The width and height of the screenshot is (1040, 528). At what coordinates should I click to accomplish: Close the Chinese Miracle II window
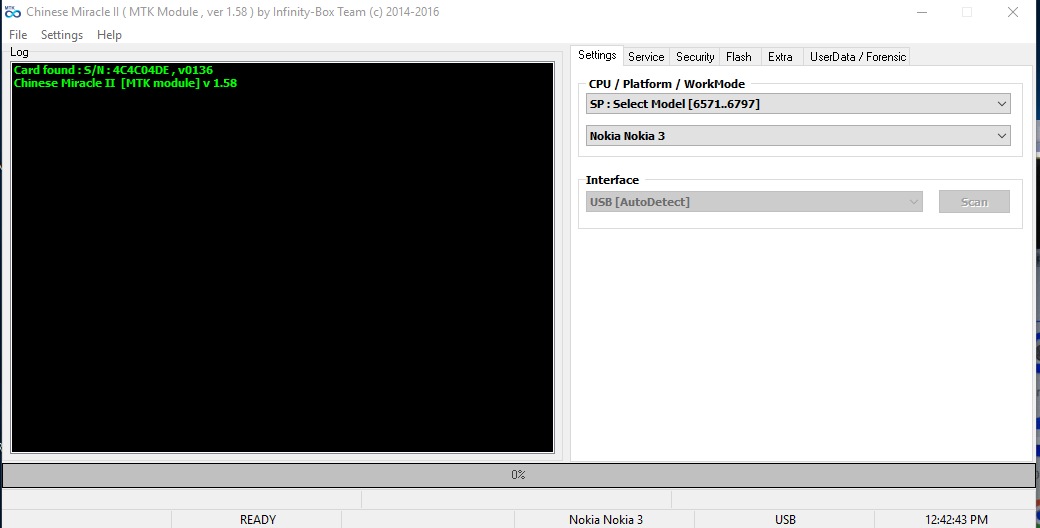(1013, 12)
